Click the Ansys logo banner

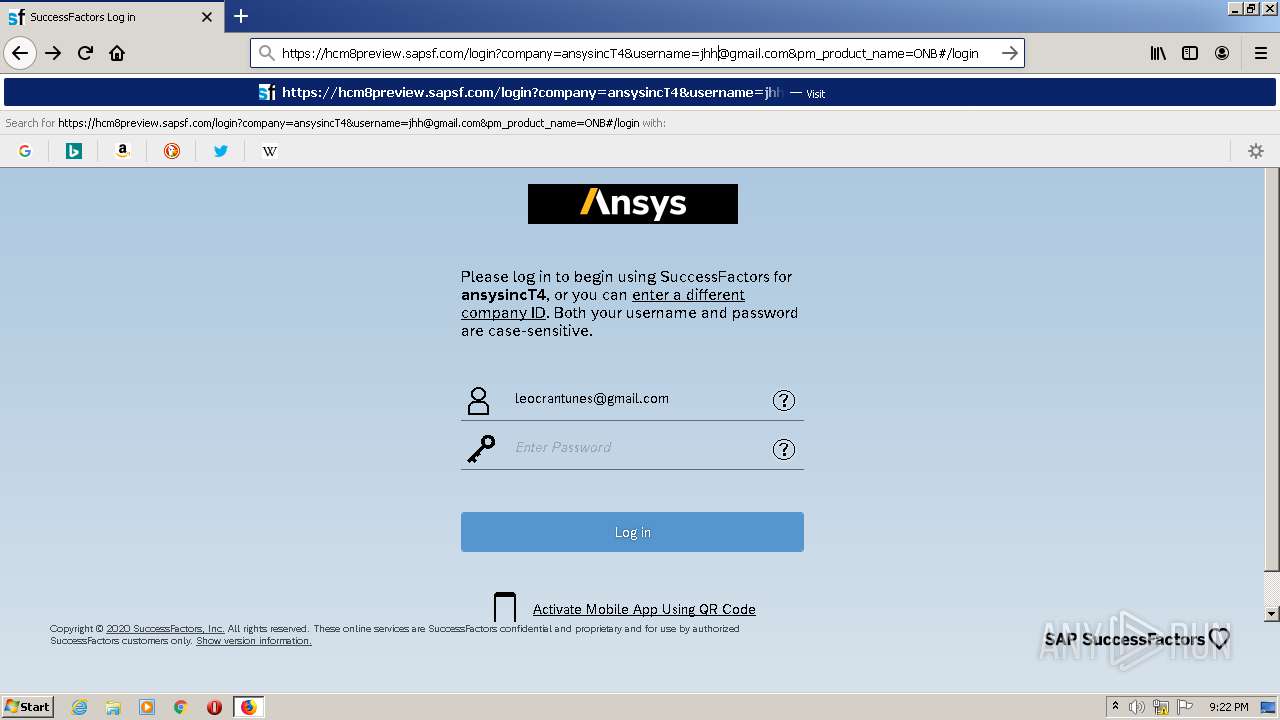[633, 204]
